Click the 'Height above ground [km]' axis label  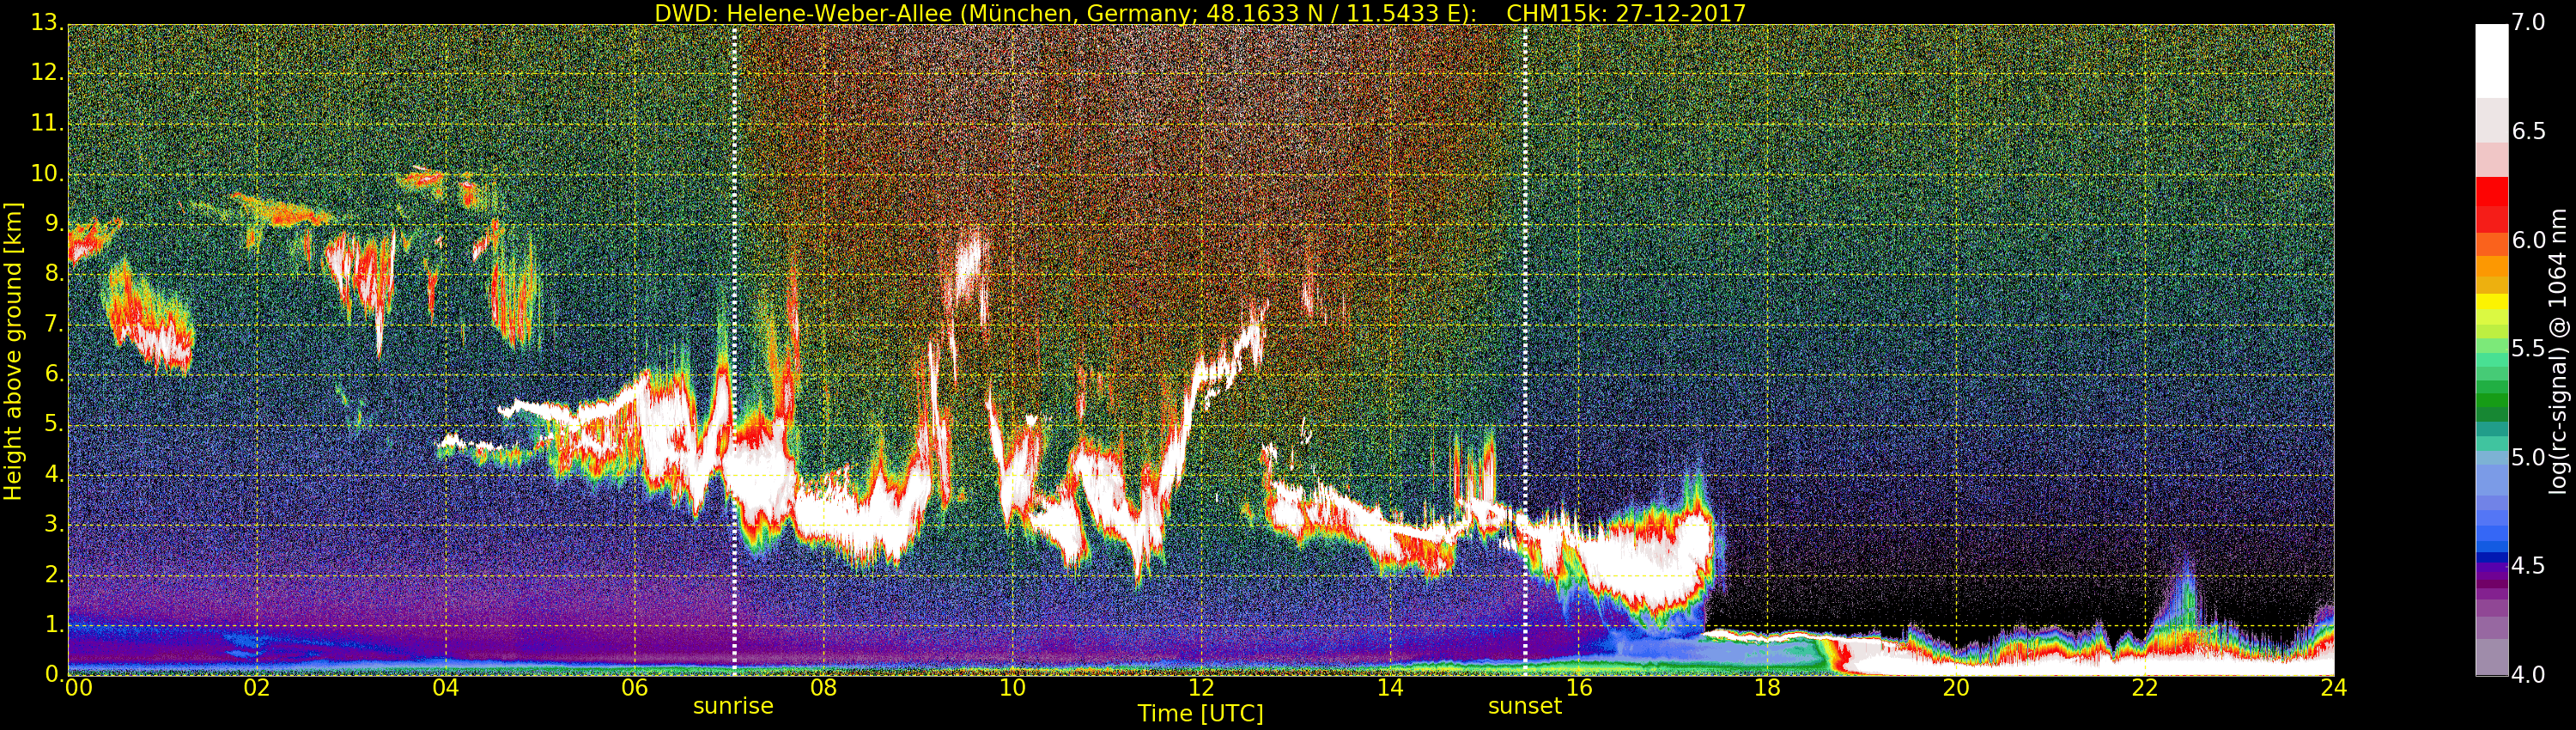(x=13, y=351)
